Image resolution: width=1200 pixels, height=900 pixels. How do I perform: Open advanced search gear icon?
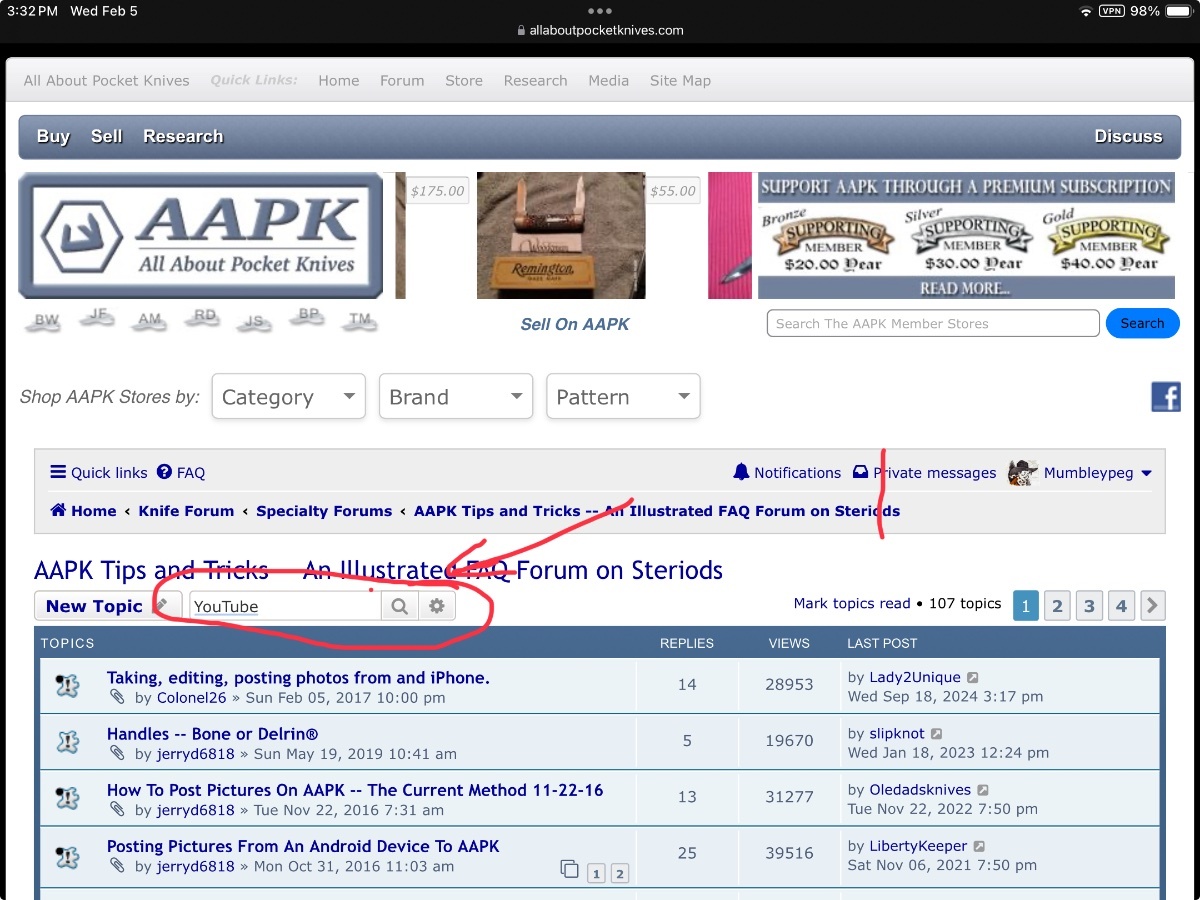click(x=436, y=606)
